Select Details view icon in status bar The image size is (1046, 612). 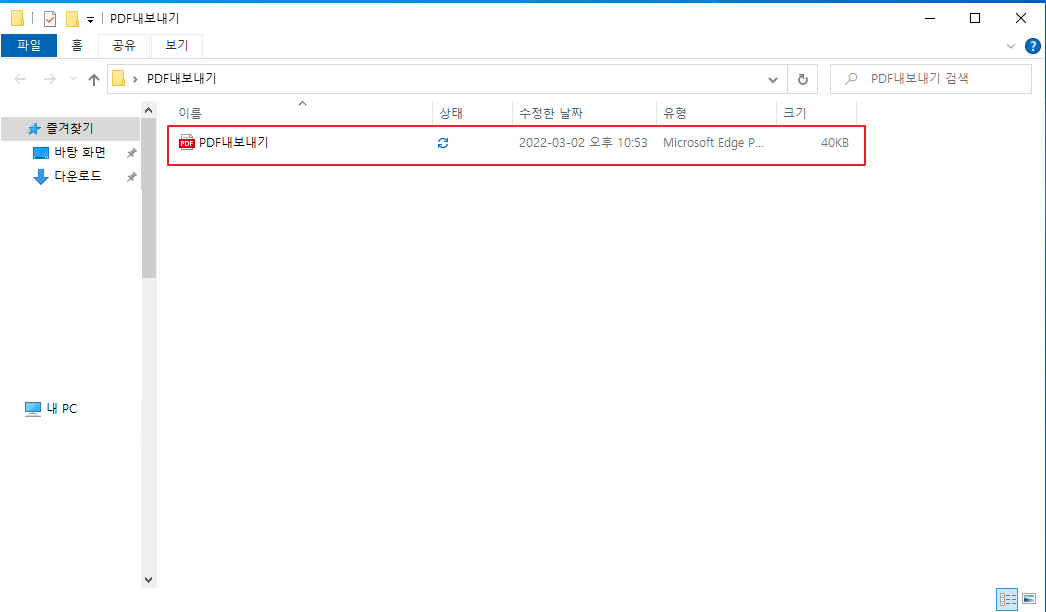(x=1007, y=599)
